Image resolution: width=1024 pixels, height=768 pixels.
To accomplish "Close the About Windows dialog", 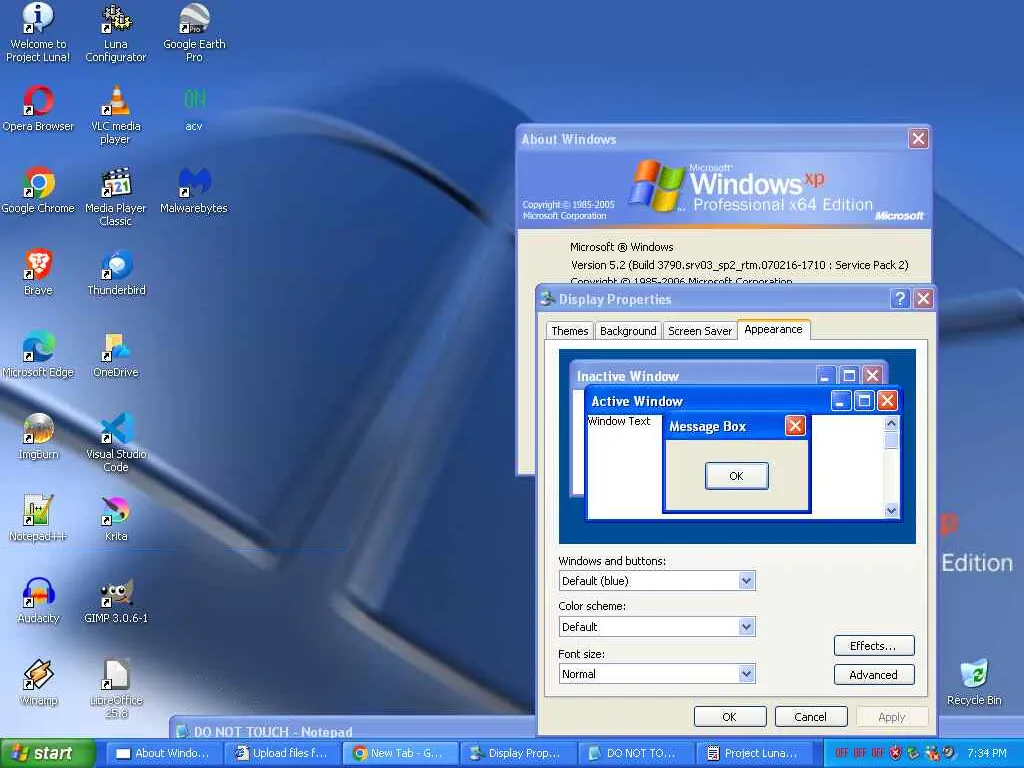I will tap(918, 138).
